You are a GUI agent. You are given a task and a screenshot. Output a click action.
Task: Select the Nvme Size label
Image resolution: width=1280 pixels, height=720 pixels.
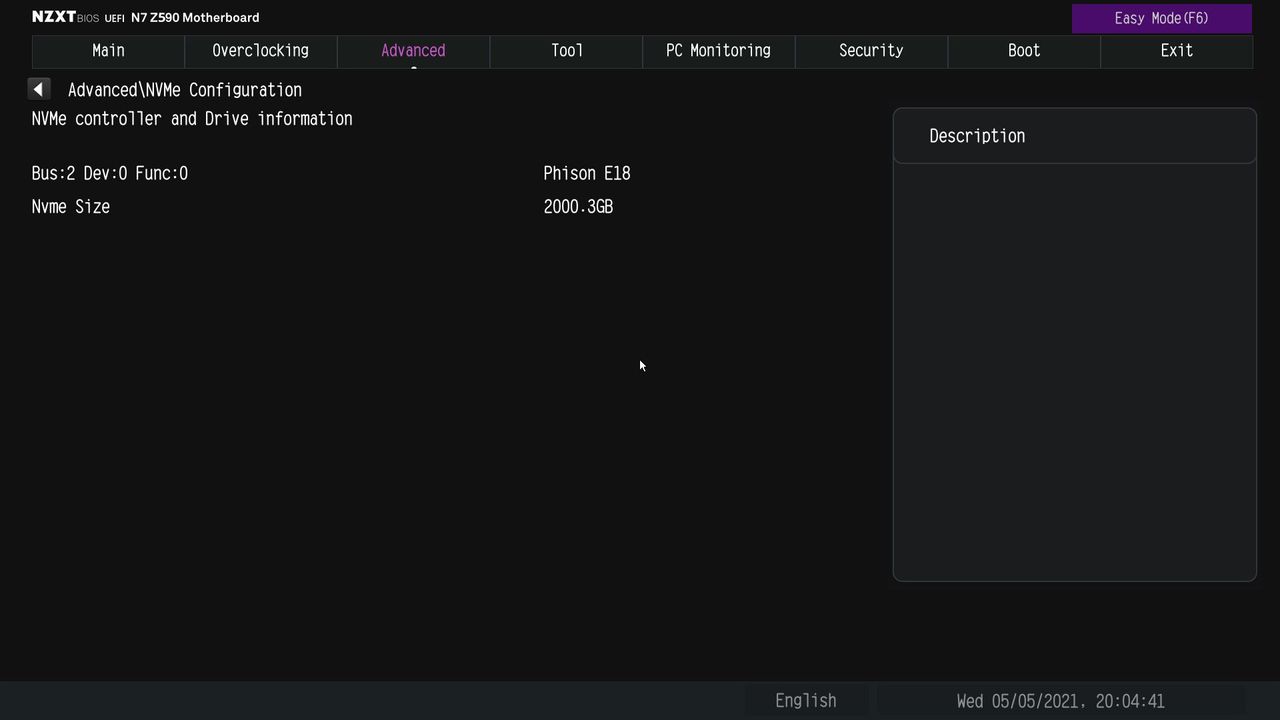click(71, 207)
